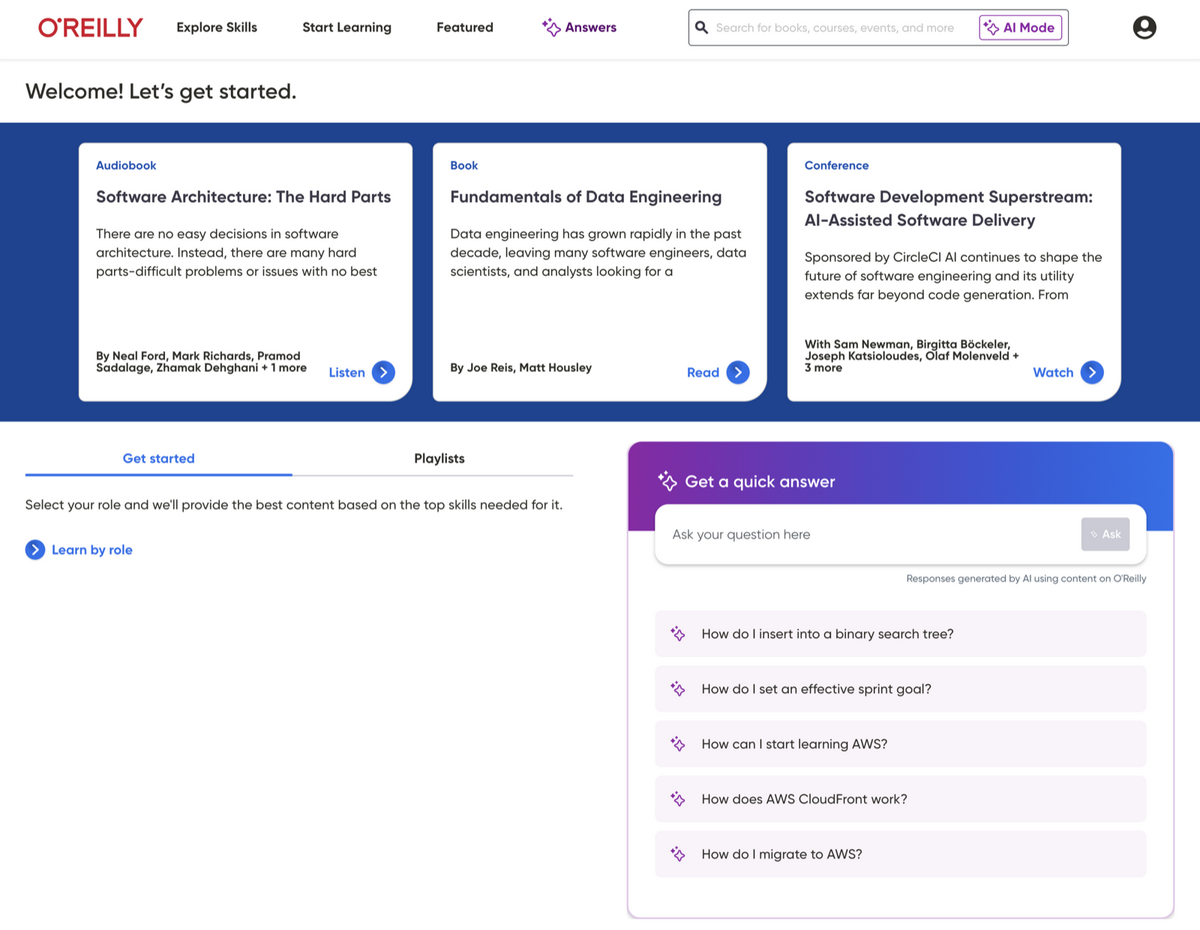Click the sparkle icon in AI Mode button

(991, 28)
